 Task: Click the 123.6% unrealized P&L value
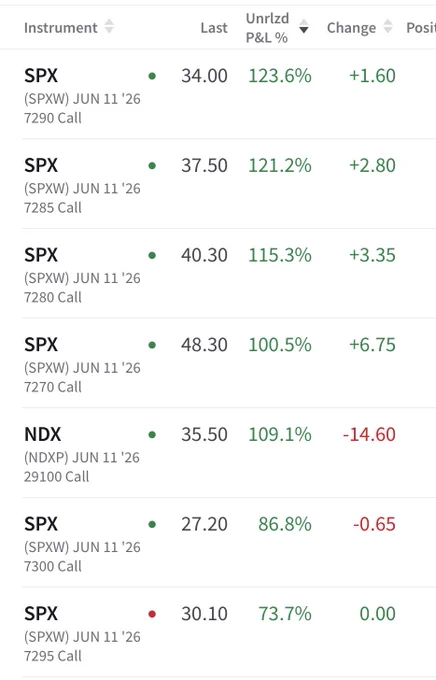280,76
